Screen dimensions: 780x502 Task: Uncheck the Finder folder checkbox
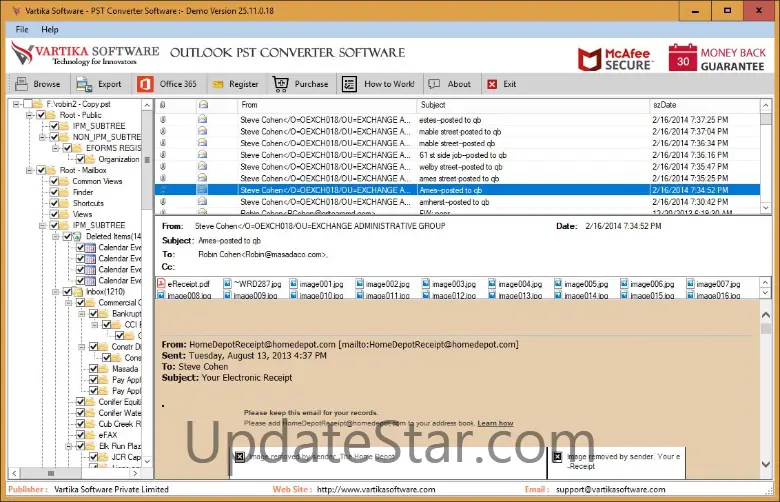point(54,192)
